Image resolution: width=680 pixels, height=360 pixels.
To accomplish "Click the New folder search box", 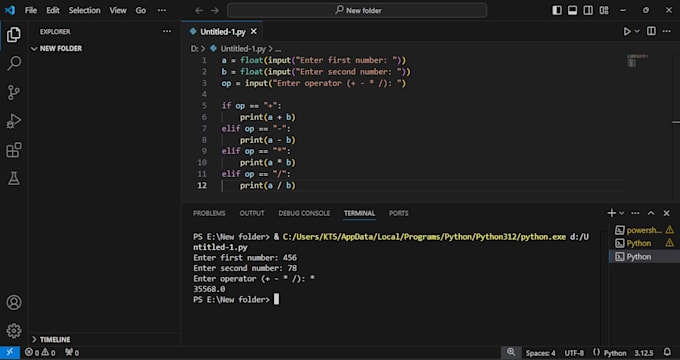I will click(357, 10).
